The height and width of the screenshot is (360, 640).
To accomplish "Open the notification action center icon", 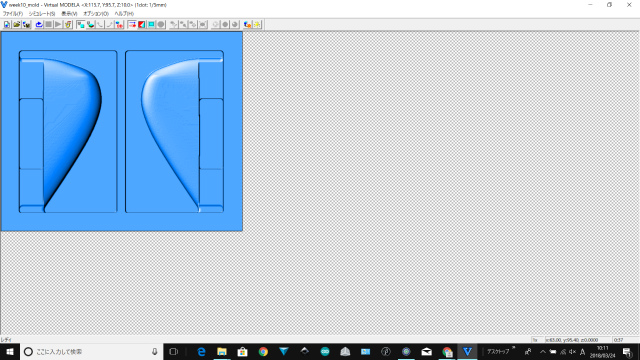I will point(627,351).
